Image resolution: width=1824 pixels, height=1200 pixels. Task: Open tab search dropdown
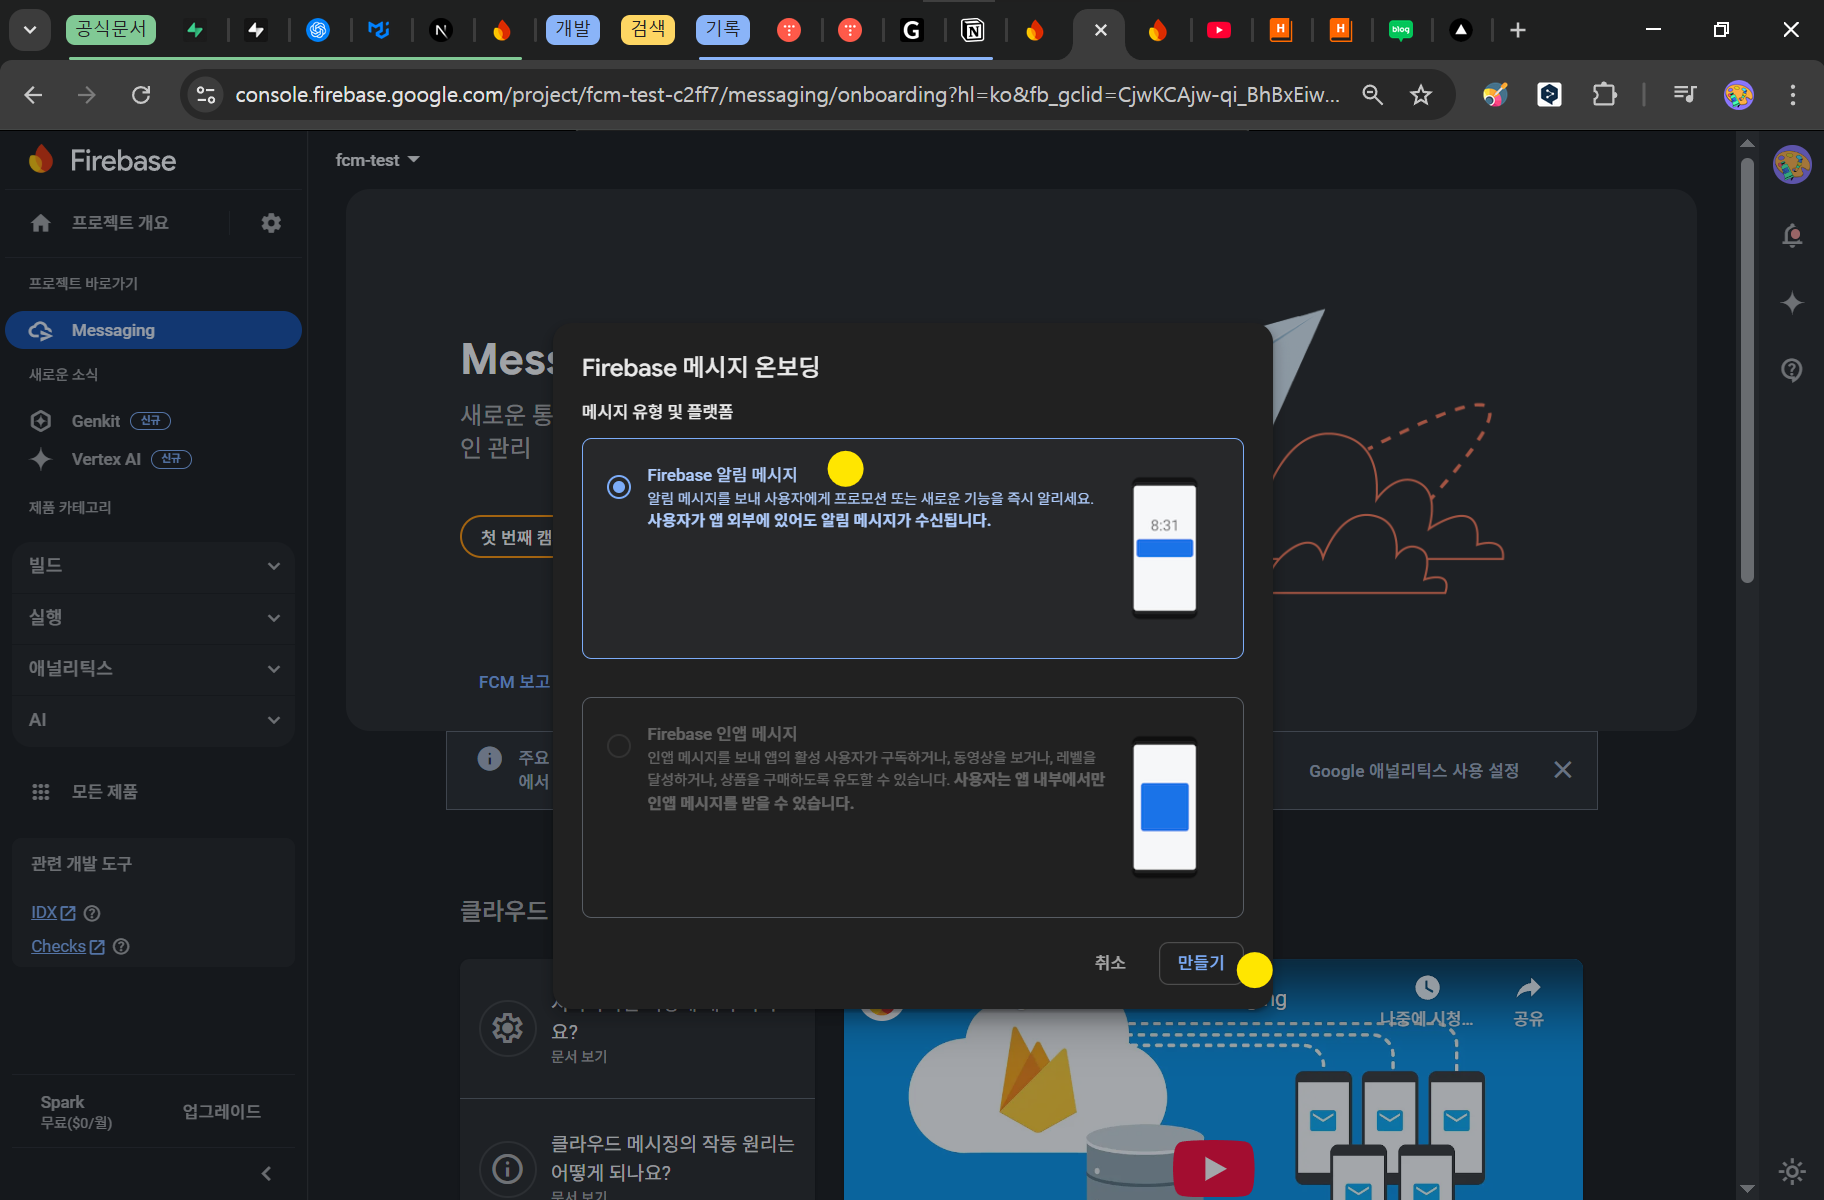(x=30, y=30)
